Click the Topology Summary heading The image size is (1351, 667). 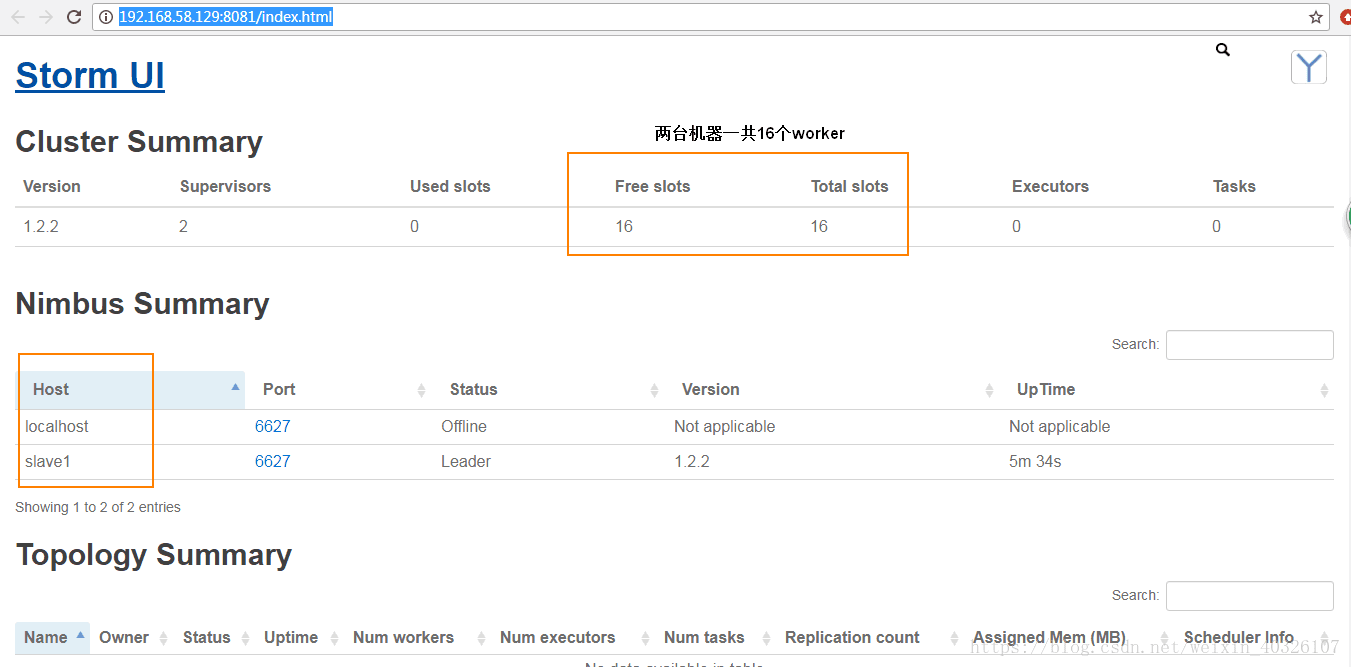point(154,555)
